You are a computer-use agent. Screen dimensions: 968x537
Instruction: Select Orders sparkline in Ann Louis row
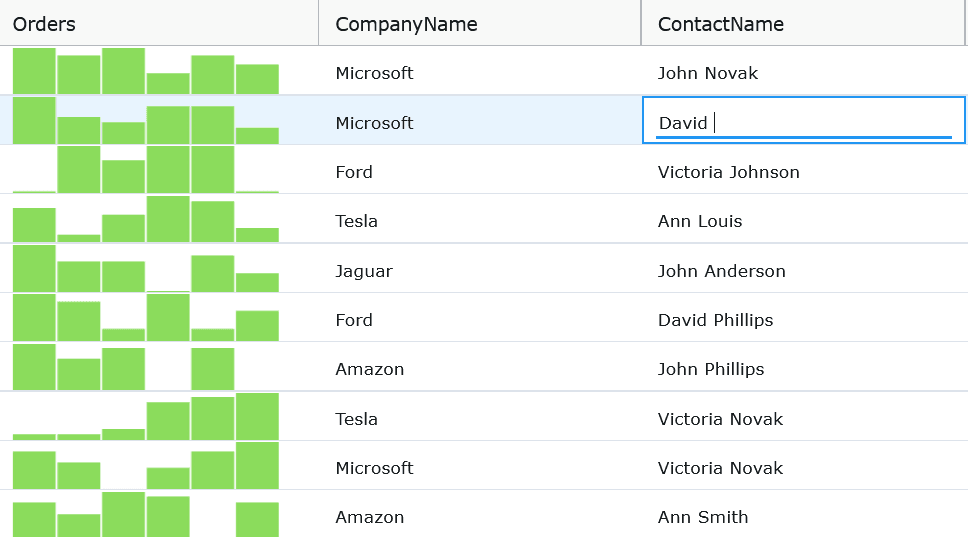click(146, 219)
